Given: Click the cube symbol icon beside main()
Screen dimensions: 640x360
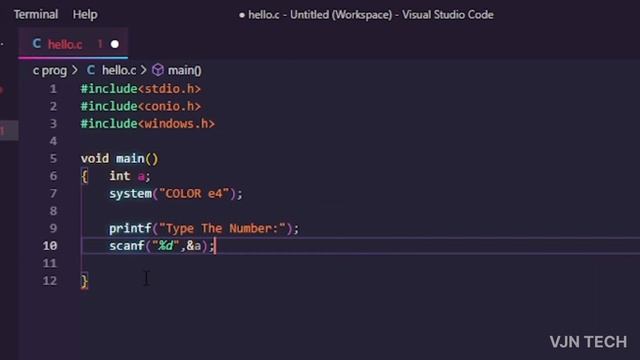Looking at the screenshot, I should (158, 71).
